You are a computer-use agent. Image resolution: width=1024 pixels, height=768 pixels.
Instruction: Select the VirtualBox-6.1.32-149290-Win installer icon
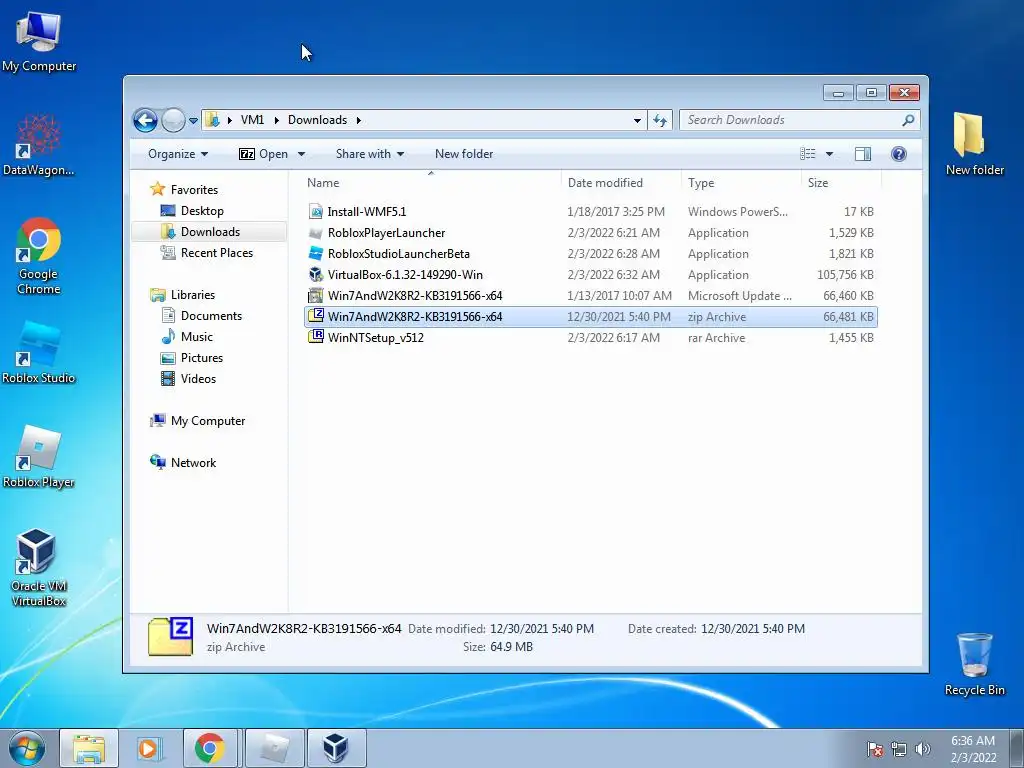point(316,275)
